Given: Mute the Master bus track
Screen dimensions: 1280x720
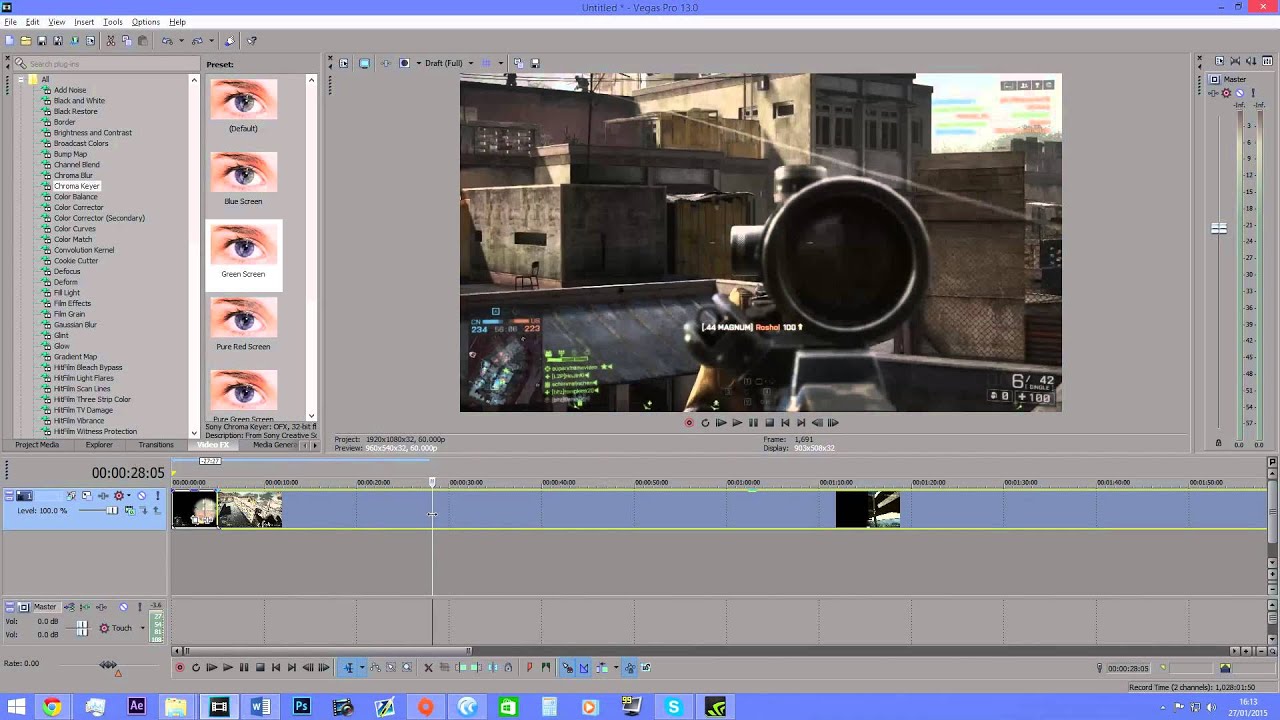Looking at the screenshot, I should pos(123,607).
